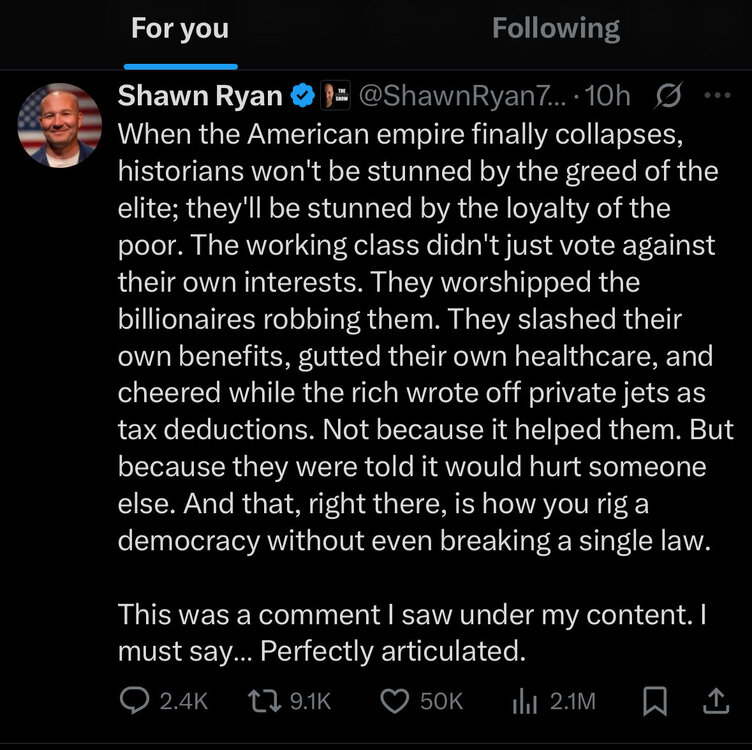
Task: Open the post by clicking its text
Action: [420, 350]
